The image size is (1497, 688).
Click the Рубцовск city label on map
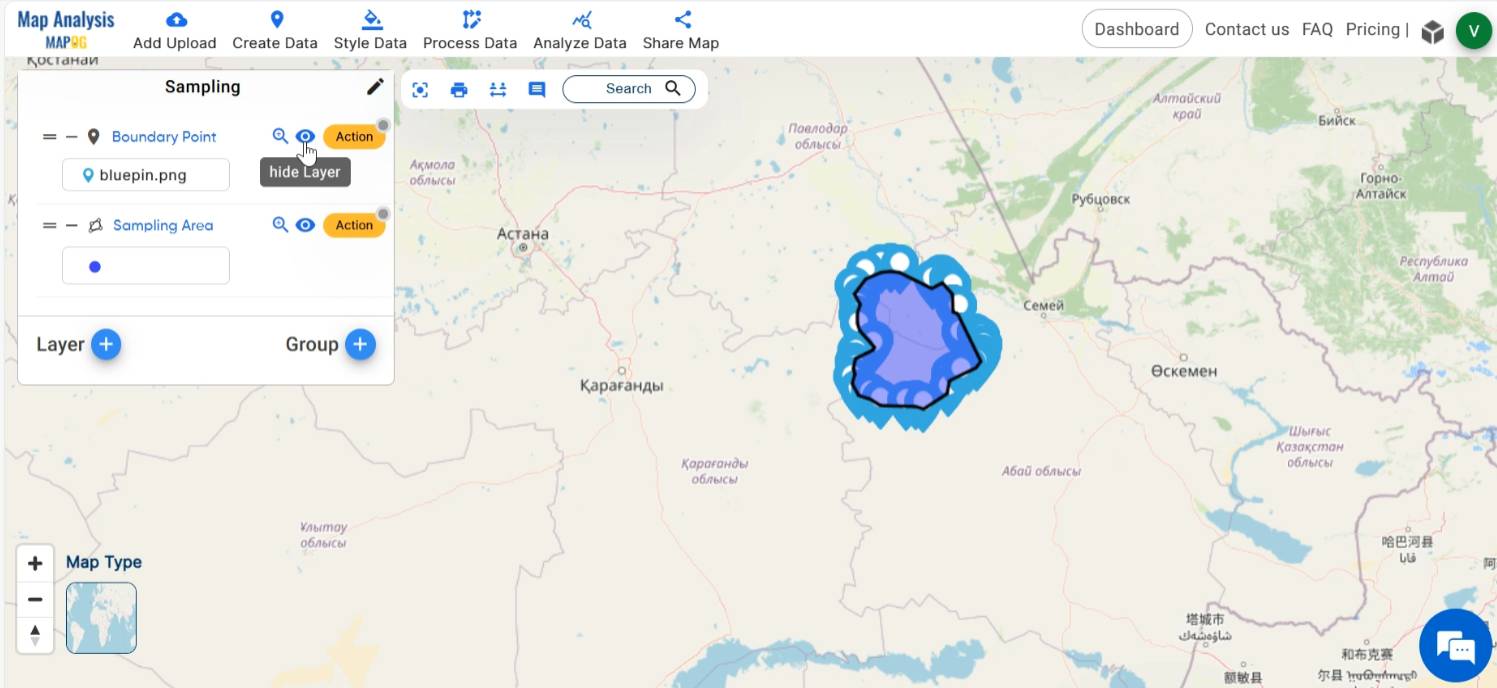click(x=1100, y=199)
